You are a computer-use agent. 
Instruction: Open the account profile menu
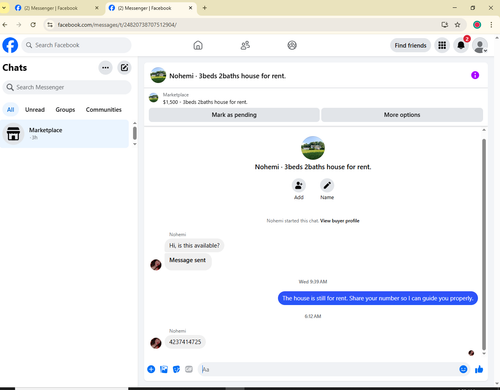click(480, 46)
